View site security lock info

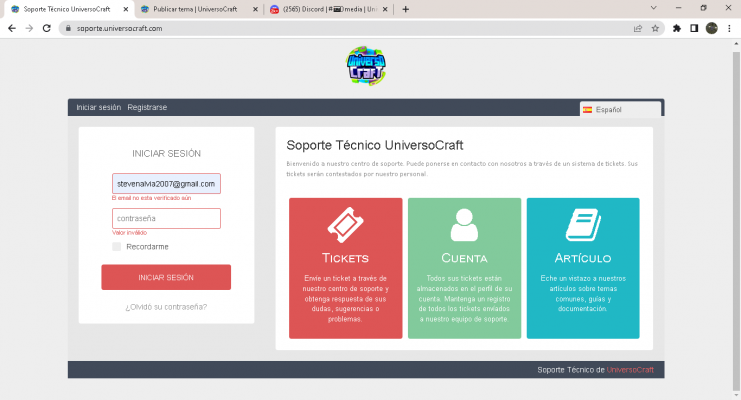68,28
